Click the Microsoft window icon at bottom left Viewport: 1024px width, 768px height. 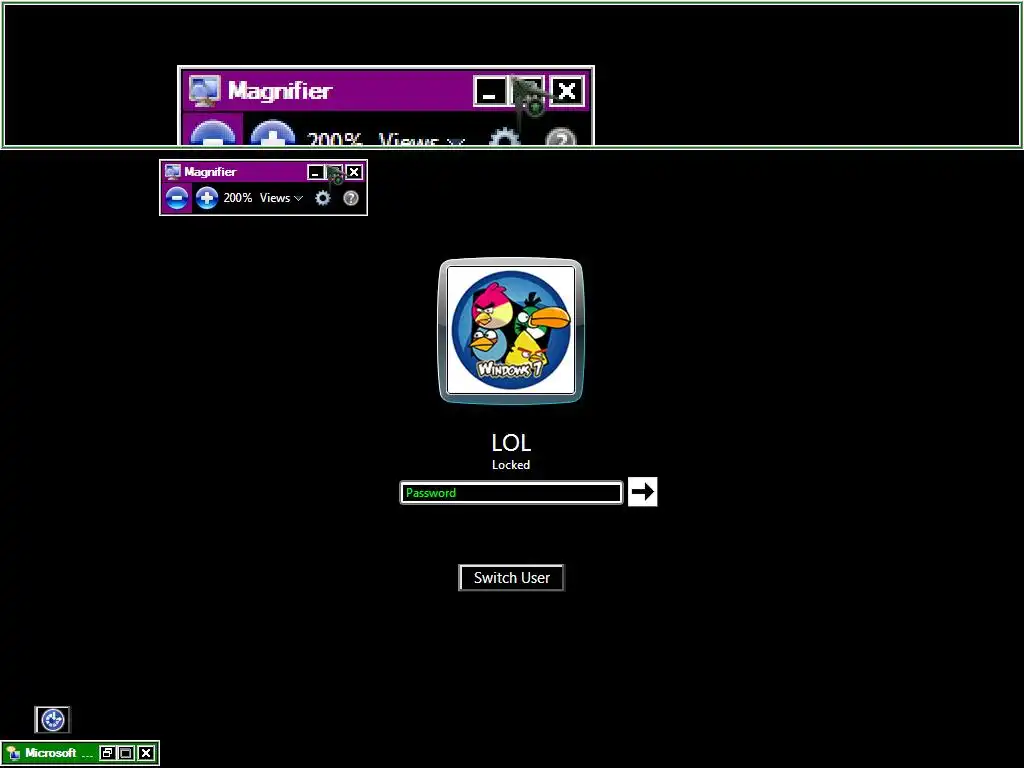coord(13,753)
